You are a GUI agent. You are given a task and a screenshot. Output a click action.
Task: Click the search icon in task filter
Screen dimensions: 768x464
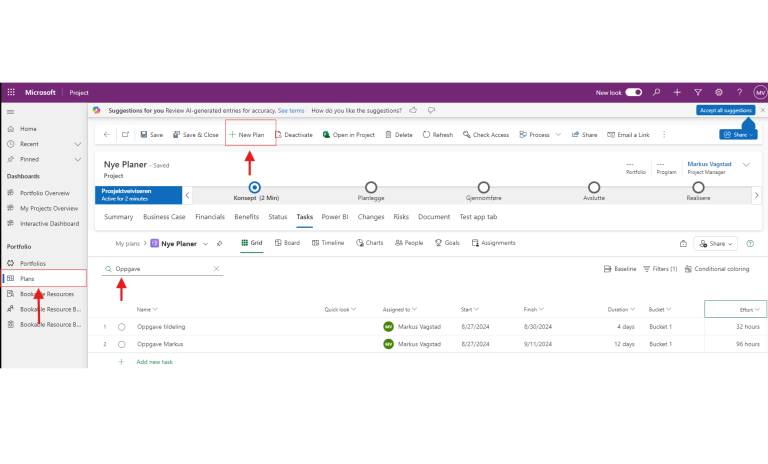(x=109, y=269)
